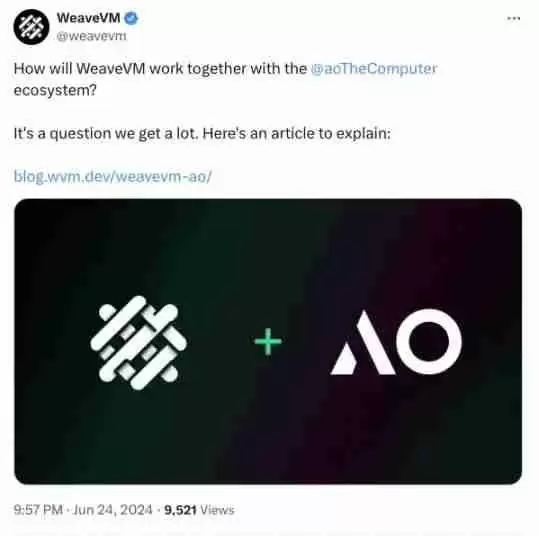
Task: Click 'Here's an article to explain' text
Action: point(297,133)
